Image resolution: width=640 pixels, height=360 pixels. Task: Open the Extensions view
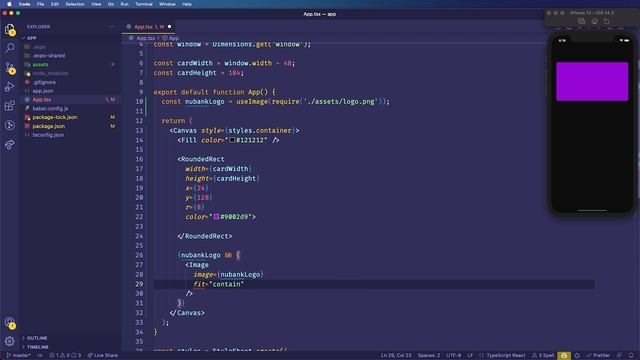[10, 106]
